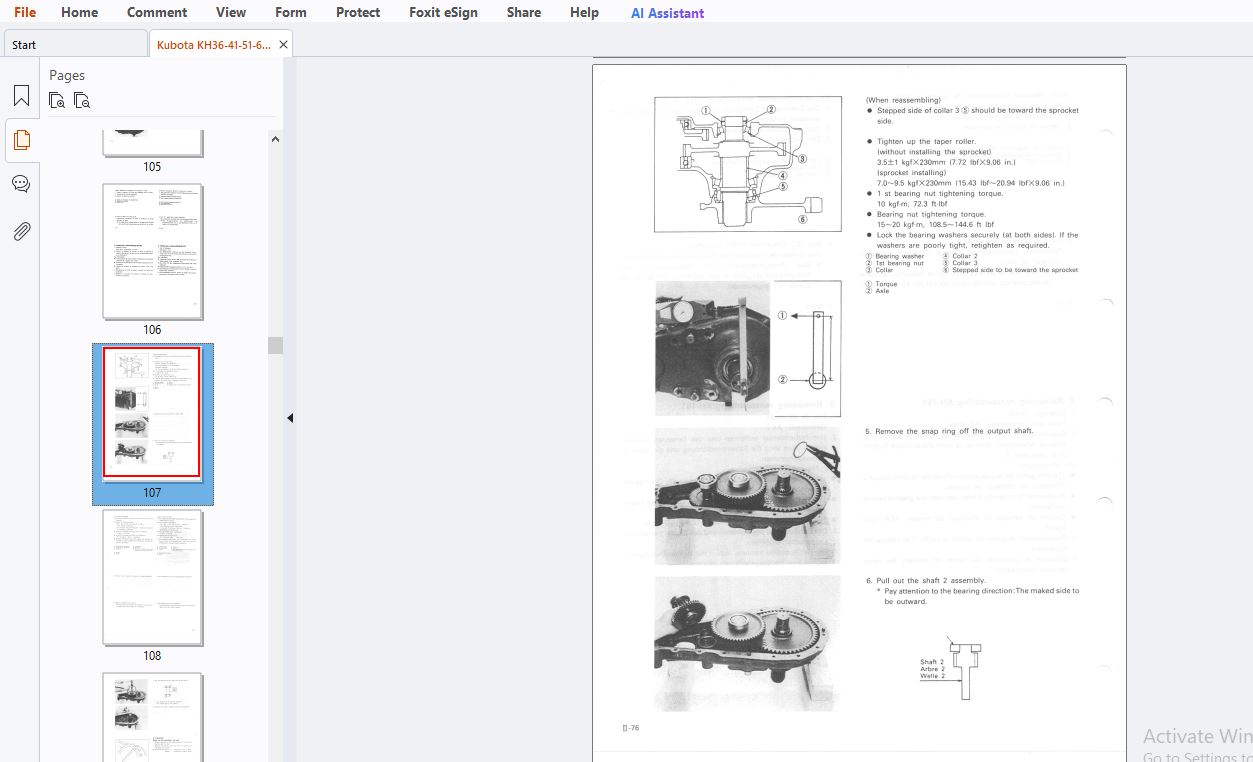The width and height of the screenshot is (1253, 762).
Task: Select the Kubota KH36-41-51 document tab
Action: click(213, 44)
